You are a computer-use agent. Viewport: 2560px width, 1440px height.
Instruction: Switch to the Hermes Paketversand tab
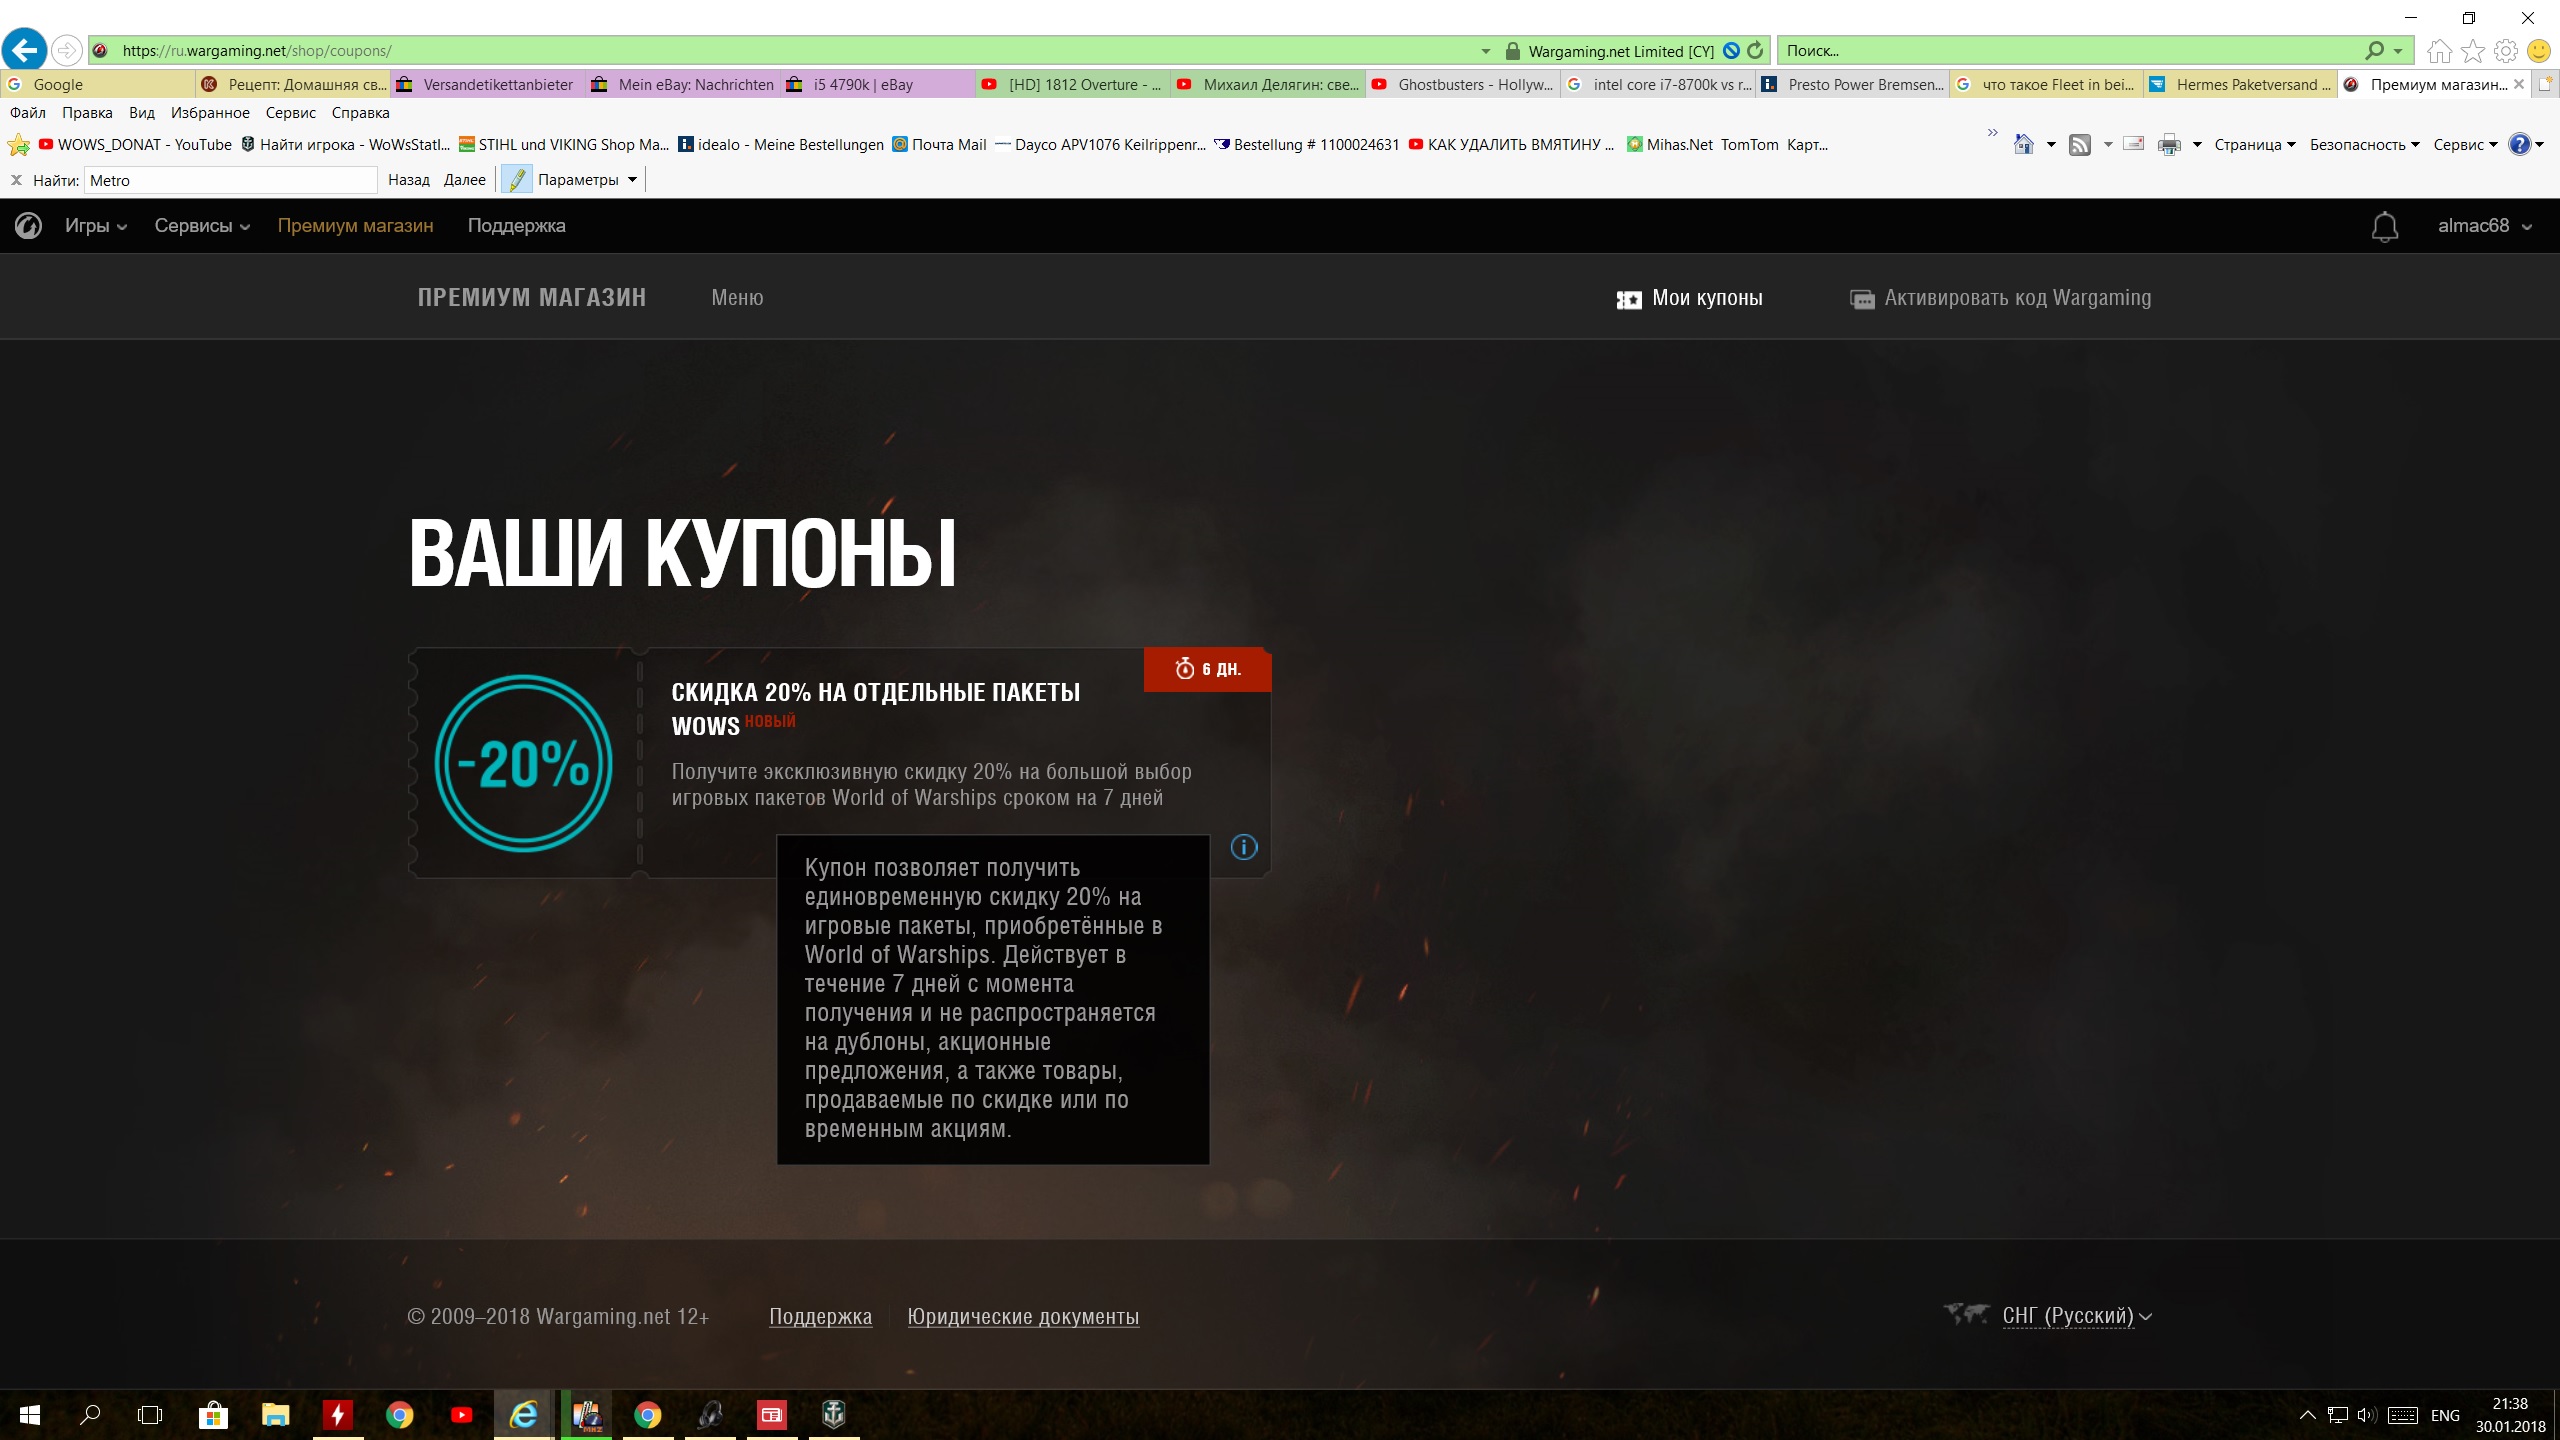tap(2239, 85)
